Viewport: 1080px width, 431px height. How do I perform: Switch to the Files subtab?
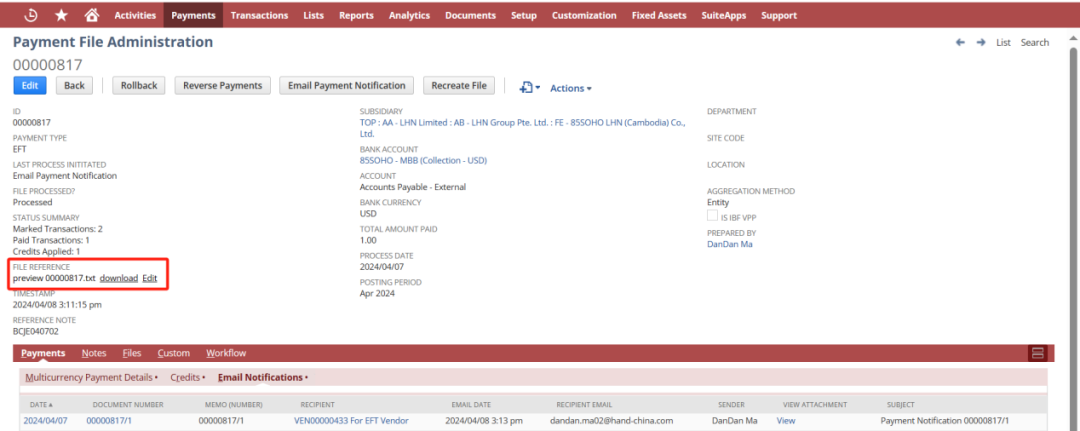click(x=132, y=353)
